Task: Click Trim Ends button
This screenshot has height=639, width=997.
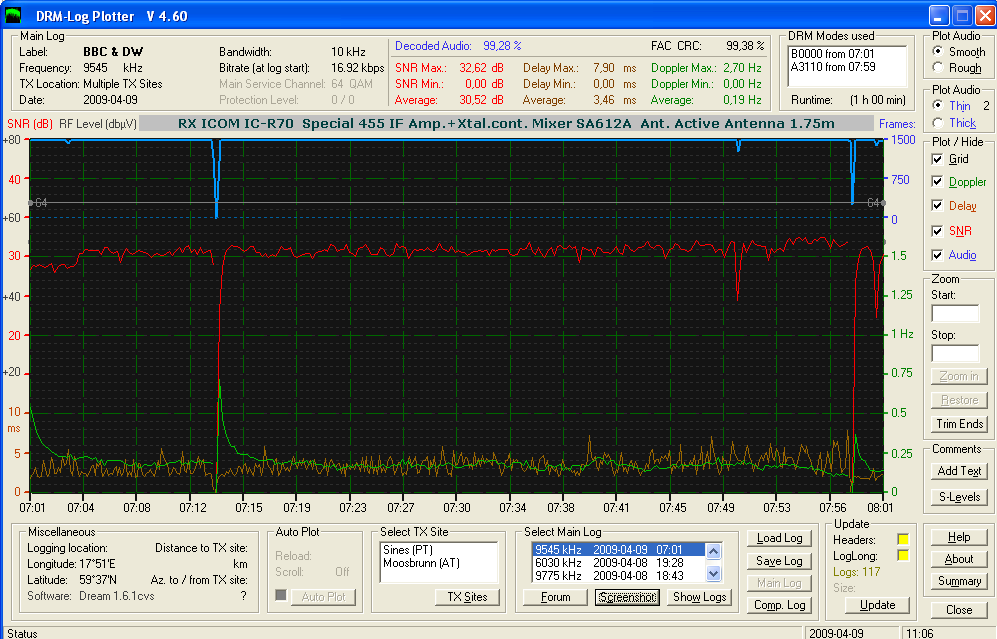Action: 959,423
